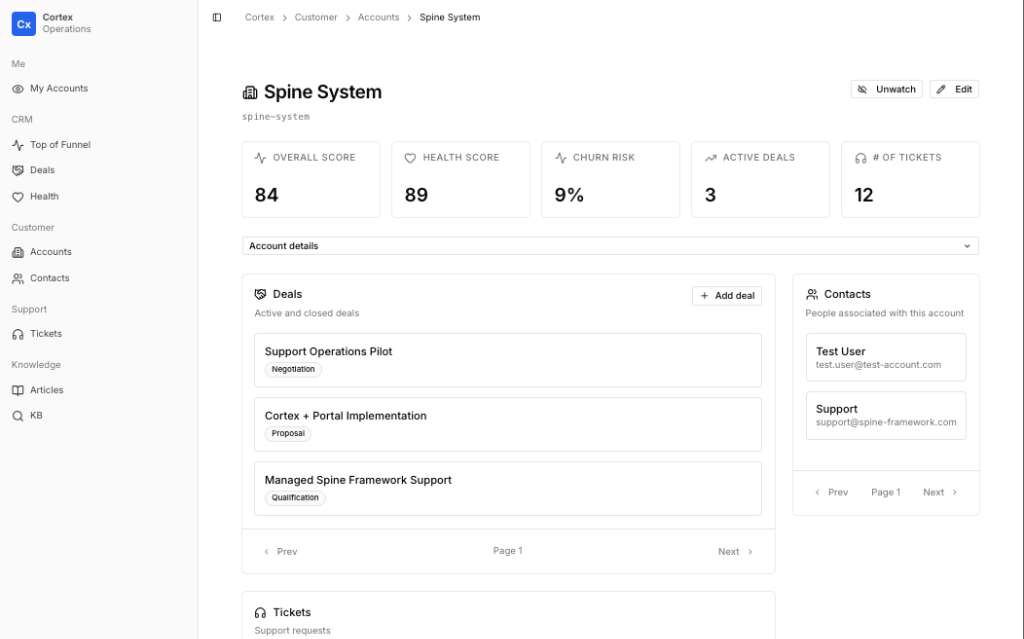This screenshot has width=1024, height=639.
Task: Click the Overall Score activity icon
Action: click(x=261, y=157)
